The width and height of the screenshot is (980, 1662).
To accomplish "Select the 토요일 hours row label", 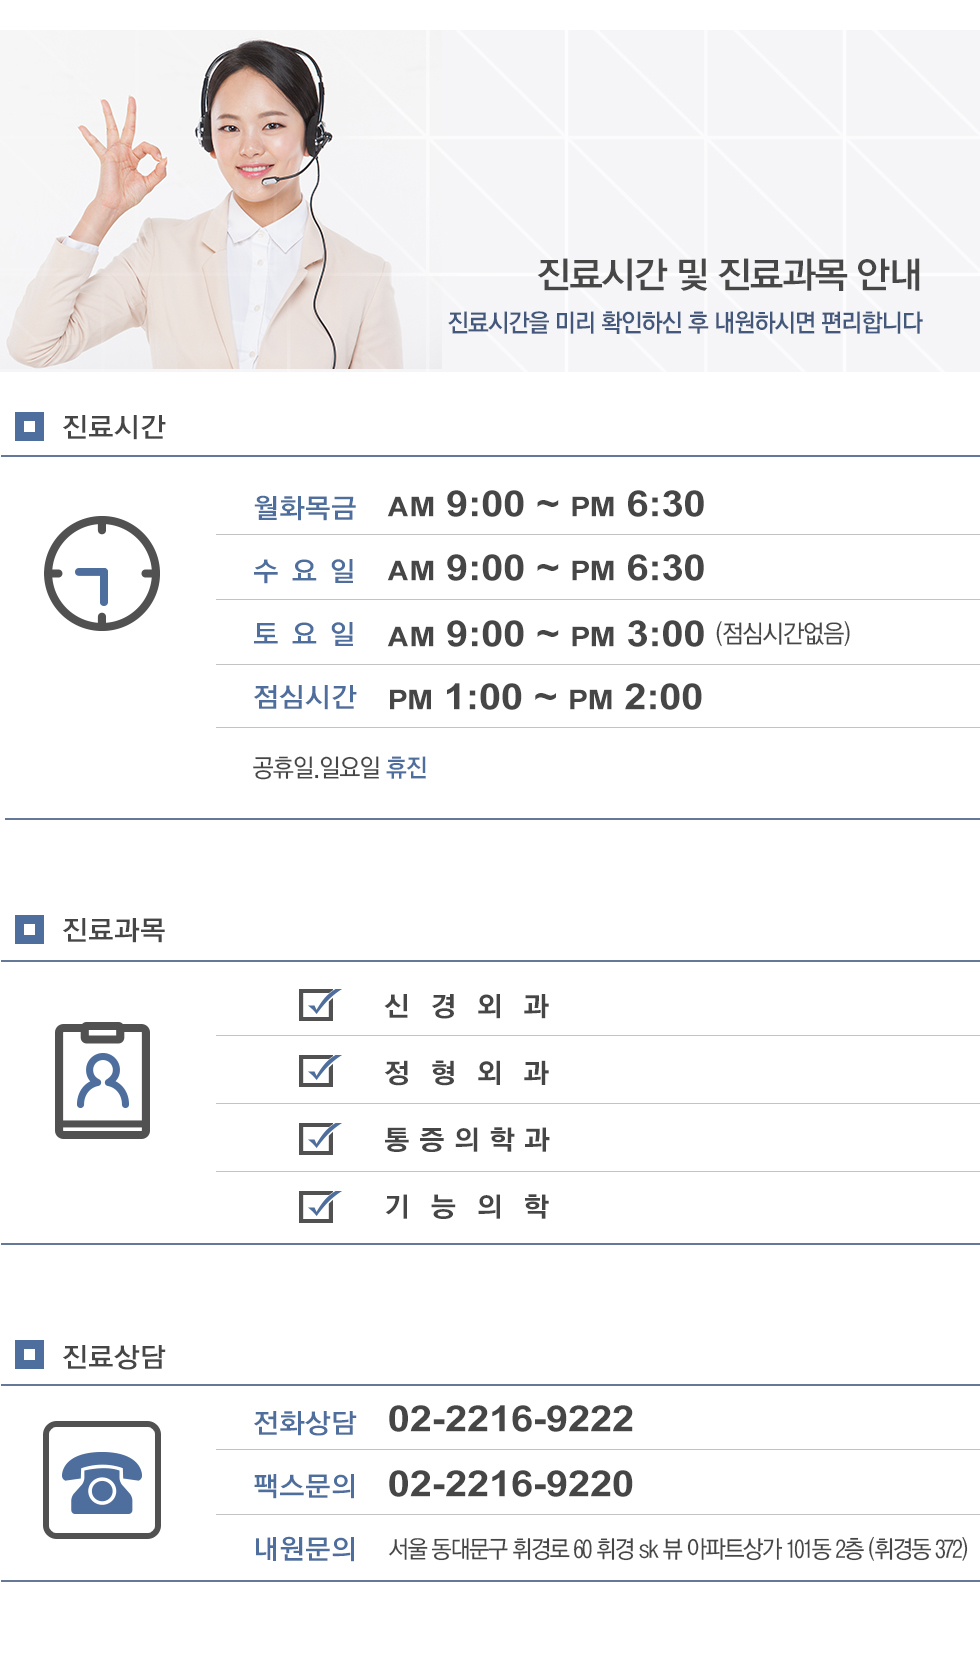I will click(x=305, y=634).
